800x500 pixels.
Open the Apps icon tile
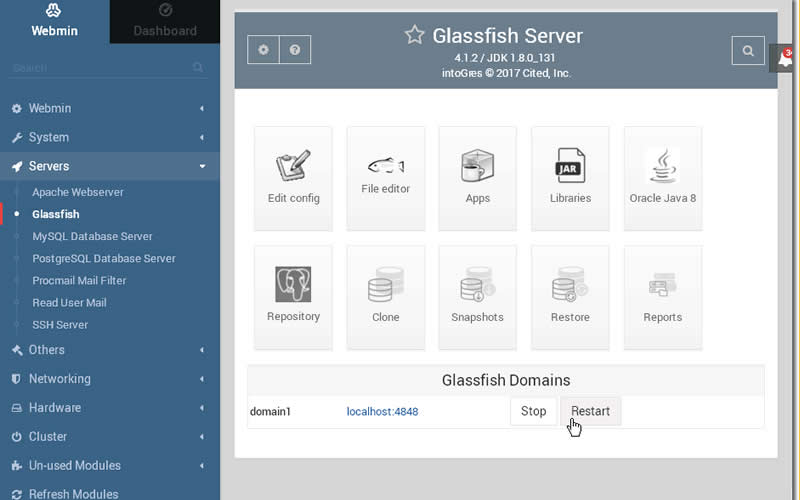click(x=478, y=178)
